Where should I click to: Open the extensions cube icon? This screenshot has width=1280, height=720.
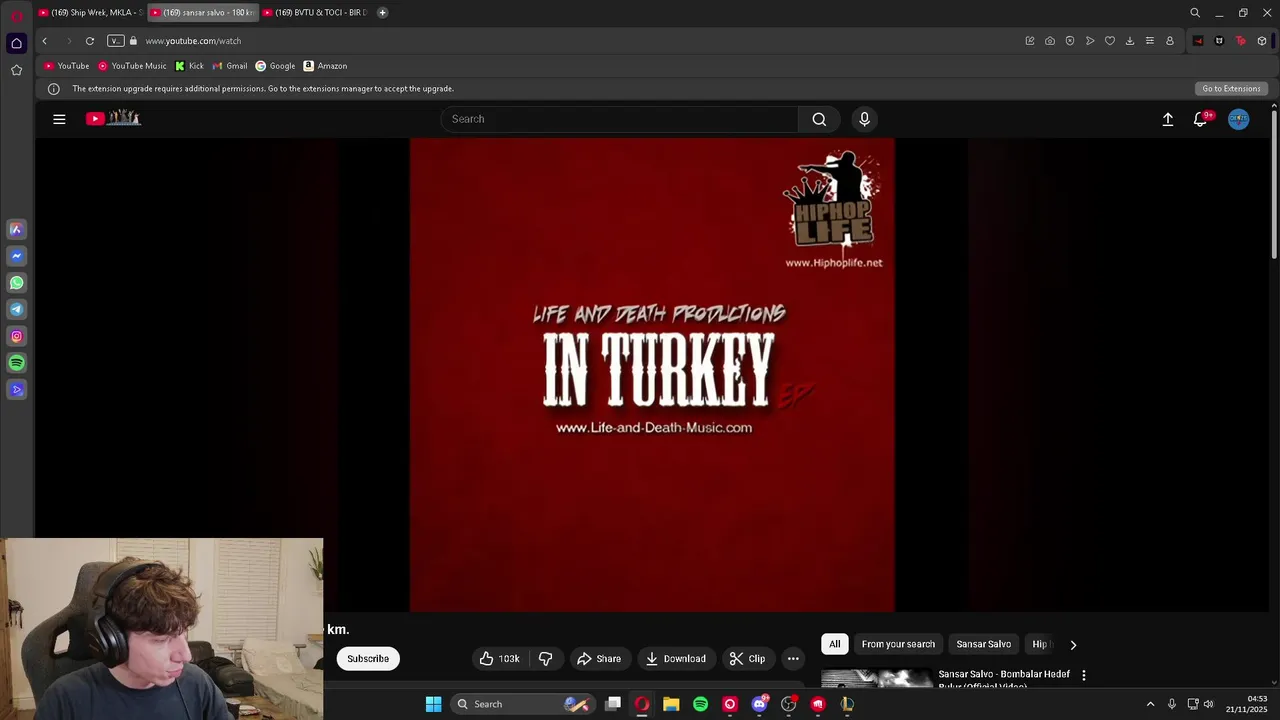pyautogui.click(x=1262, y=41)
